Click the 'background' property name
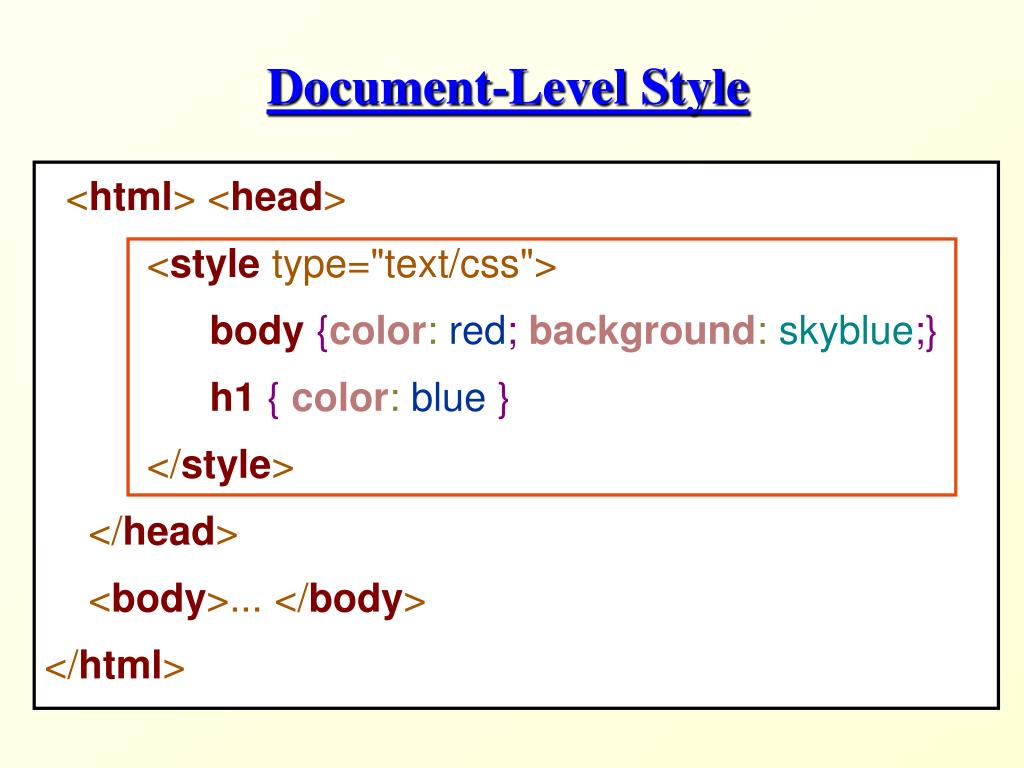1024x768 pixels. pyautogui.click(x=642, y=332)
